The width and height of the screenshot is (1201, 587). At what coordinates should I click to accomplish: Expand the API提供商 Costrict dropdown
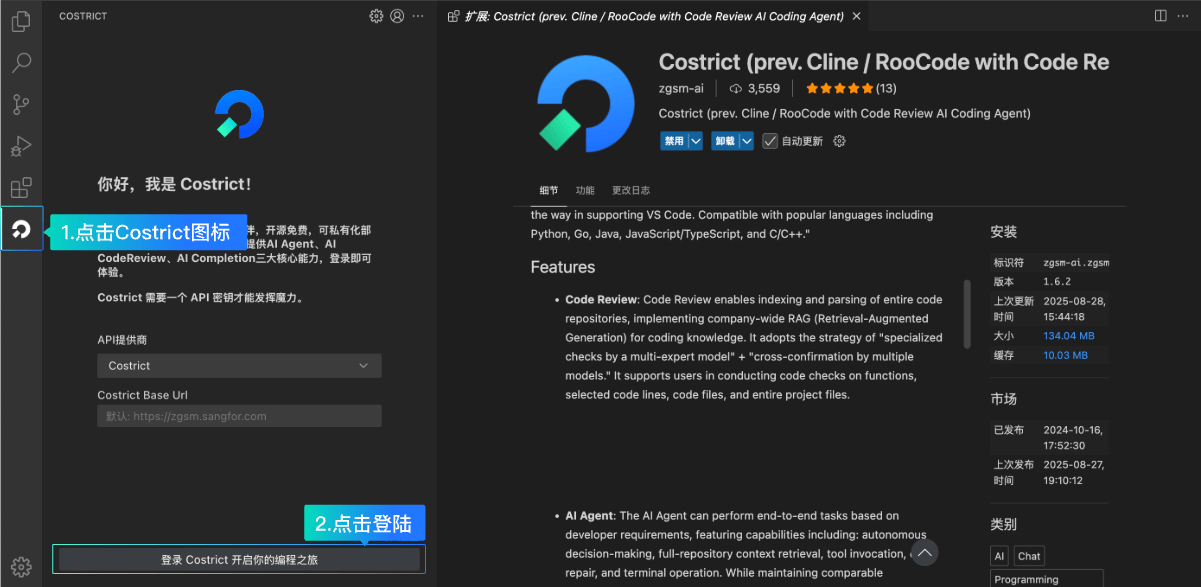[239, 366]
